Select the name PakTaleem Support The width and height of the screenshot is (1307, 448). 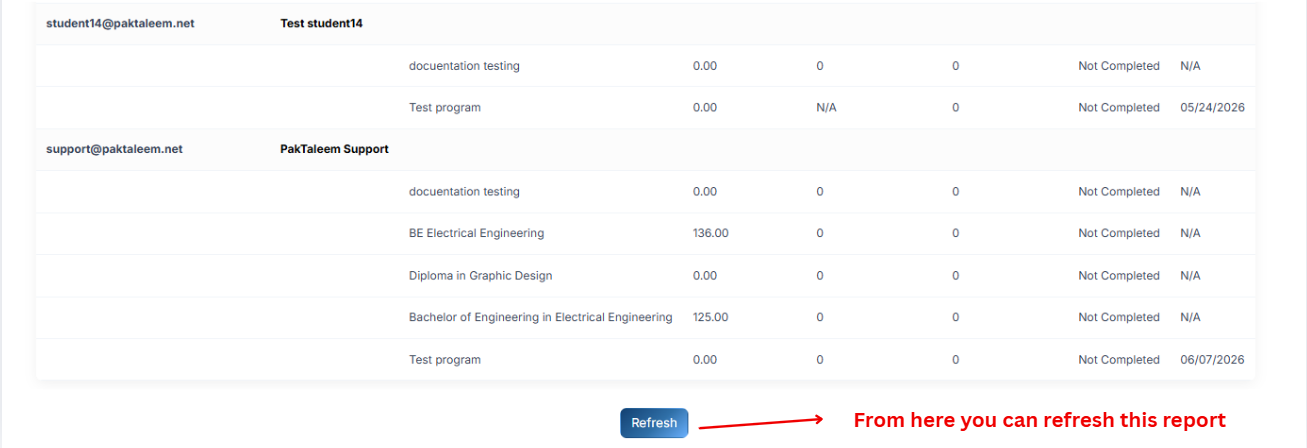334,149
